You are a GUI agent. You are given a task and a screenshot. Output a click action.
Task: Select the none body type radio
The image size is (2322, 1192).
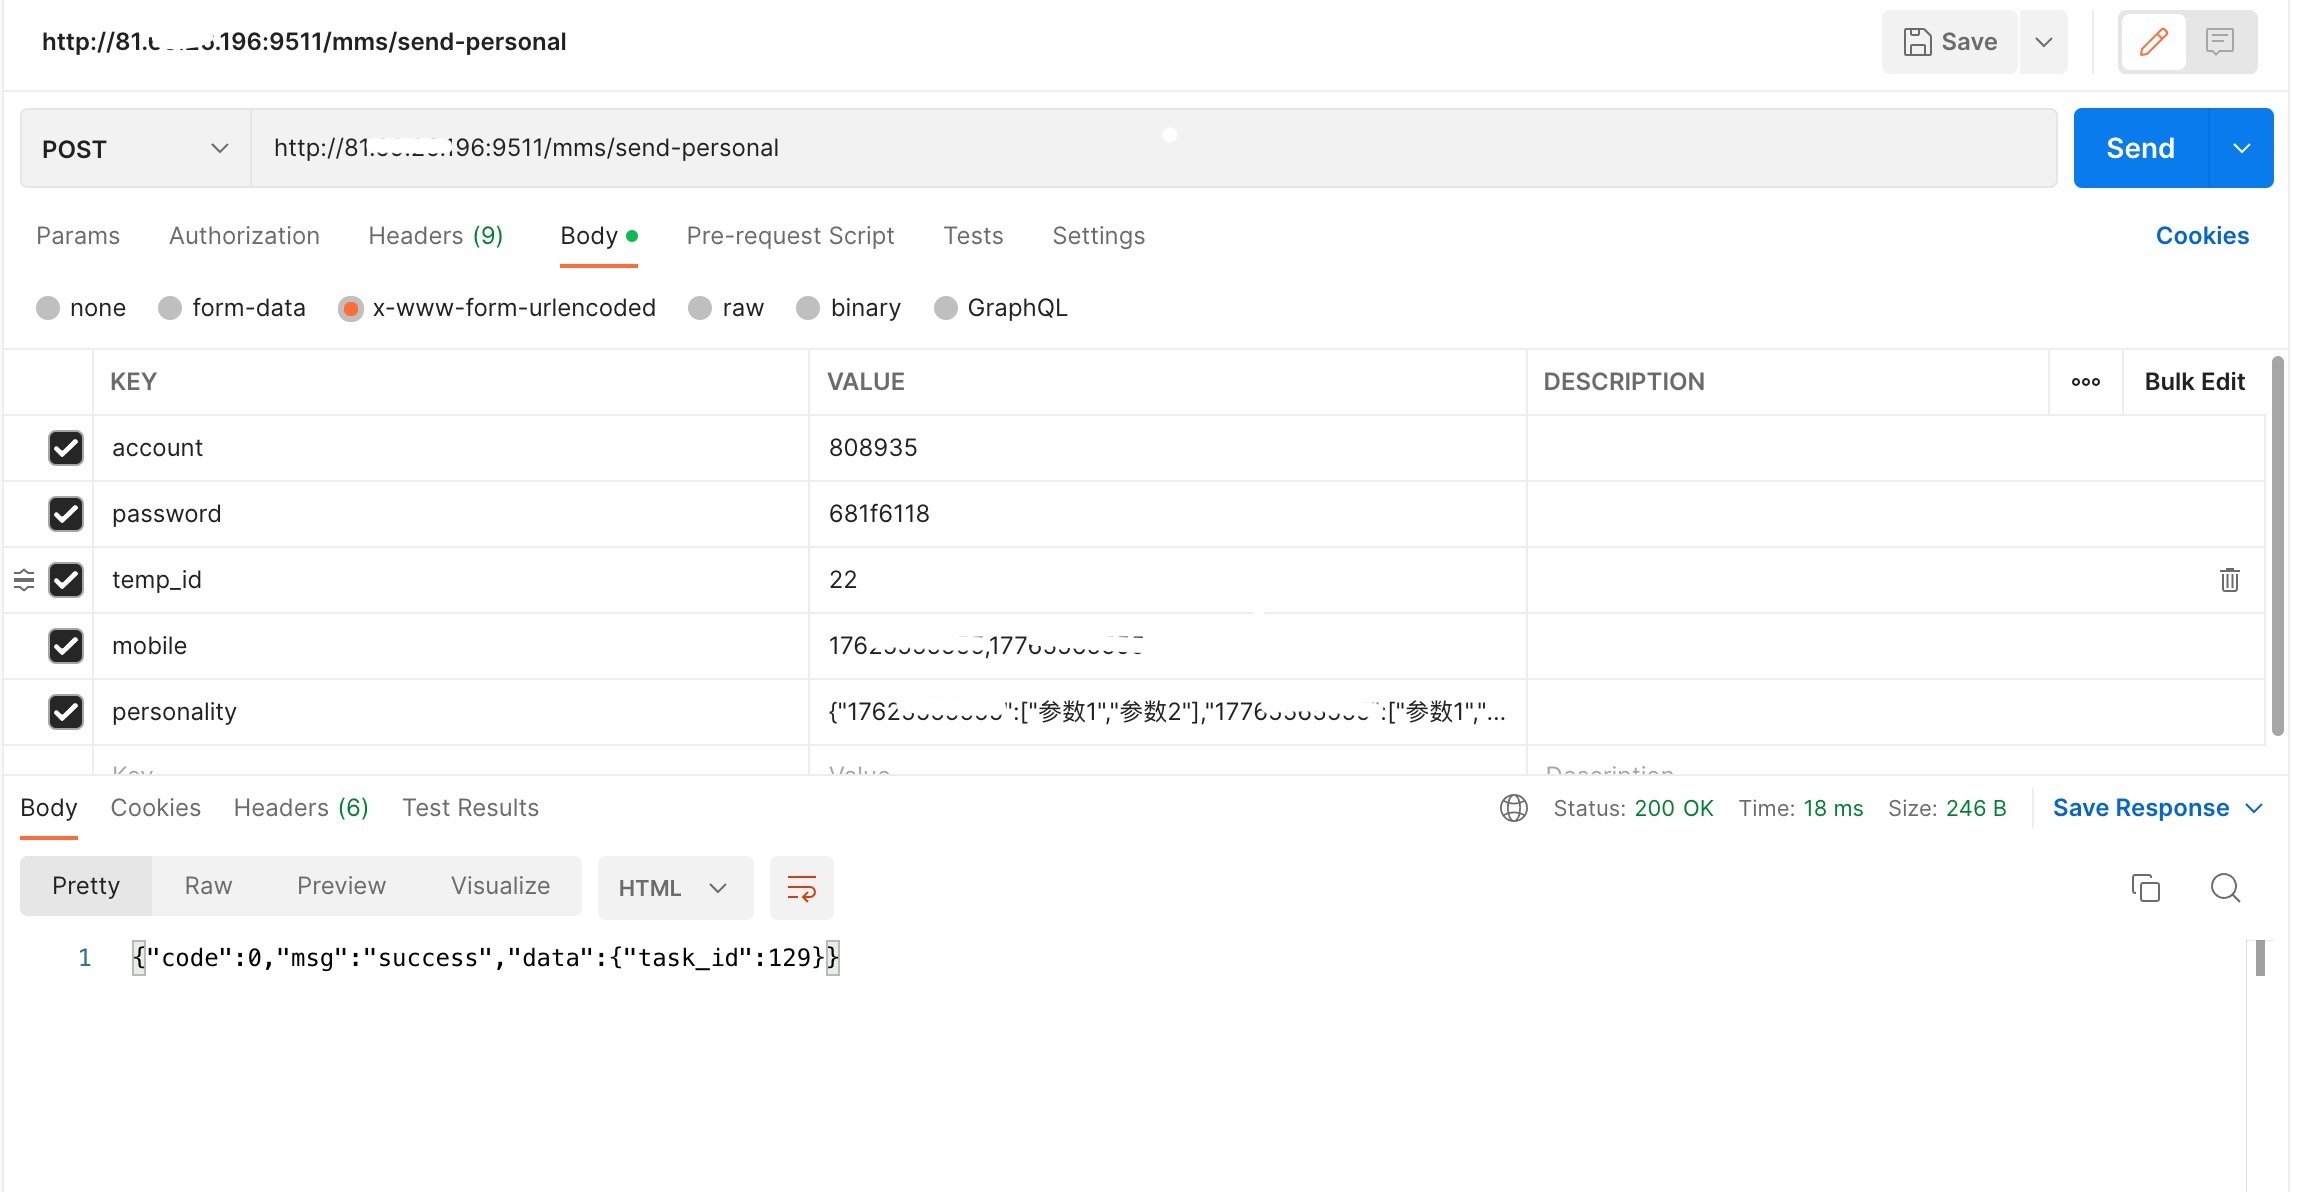pos(48,308)
